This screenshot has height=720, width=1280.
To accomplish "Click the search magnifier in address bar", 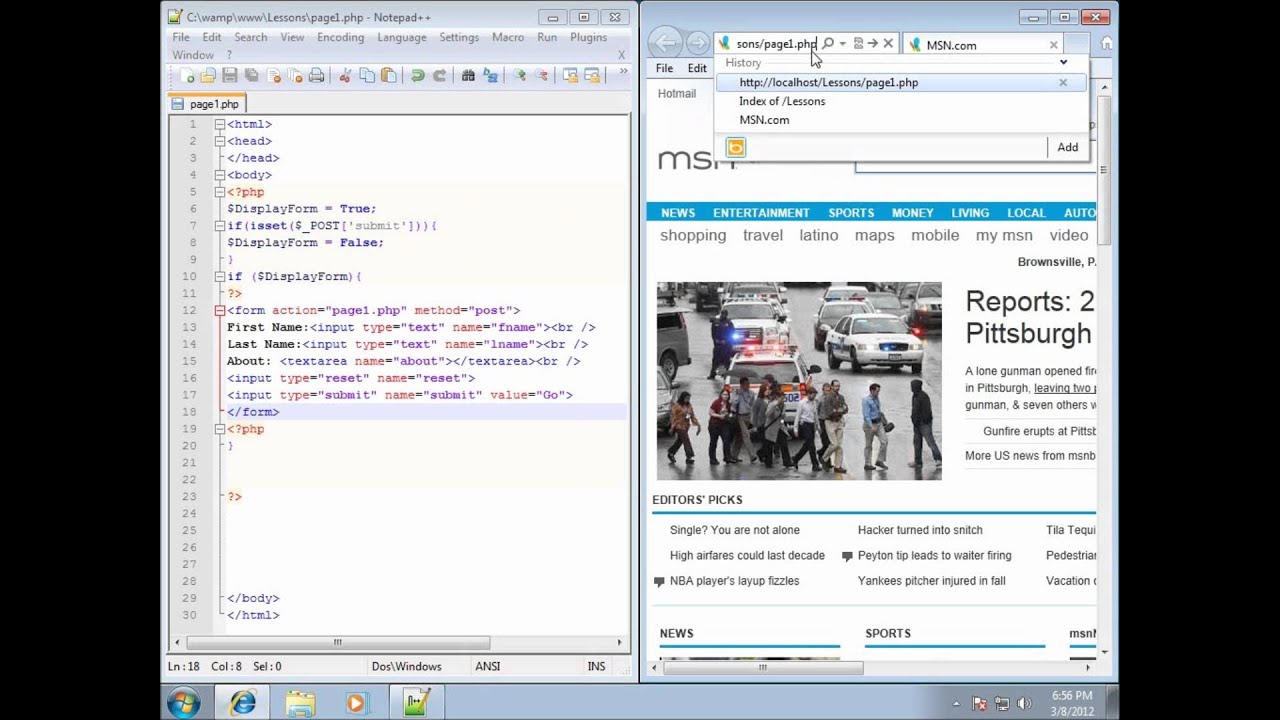I will pyautogui.click(x=828, y=44).
